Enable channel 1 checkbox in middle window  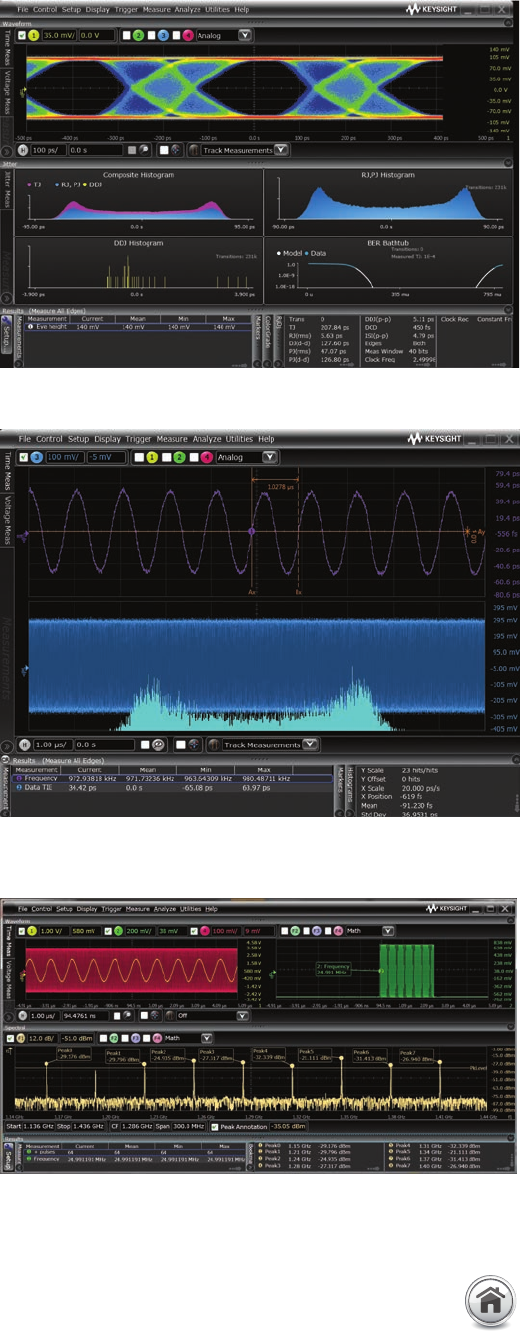tap(140, 457)
